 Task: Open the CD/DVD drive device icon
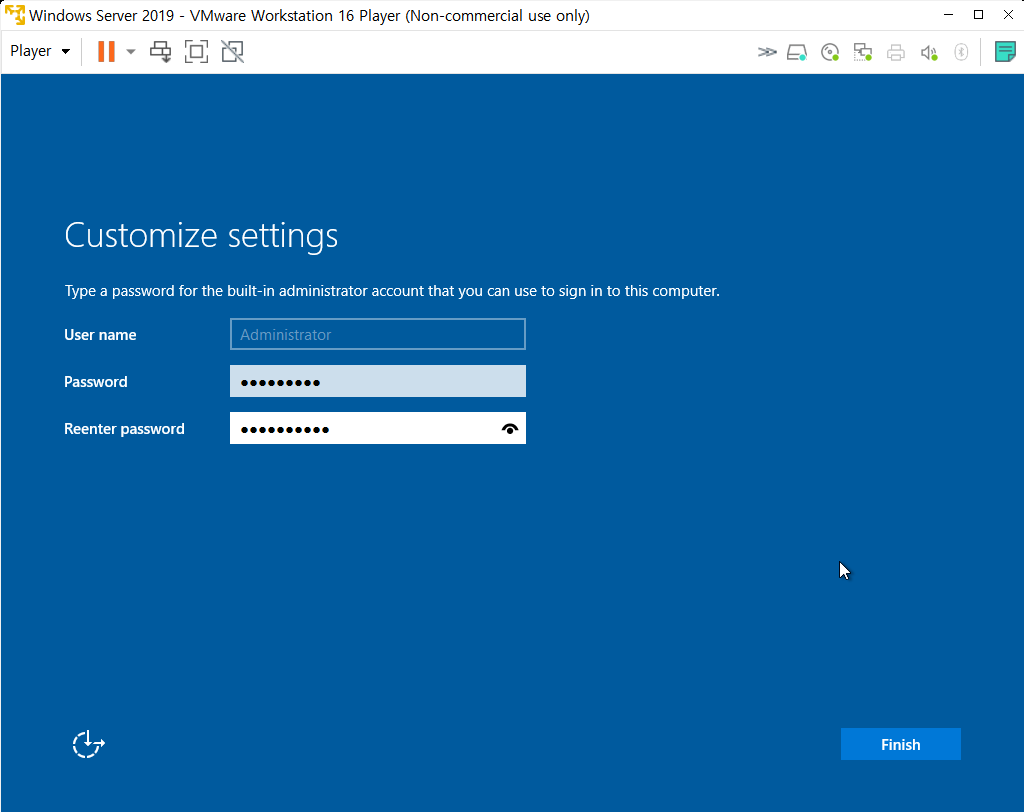tap(830, 52)
